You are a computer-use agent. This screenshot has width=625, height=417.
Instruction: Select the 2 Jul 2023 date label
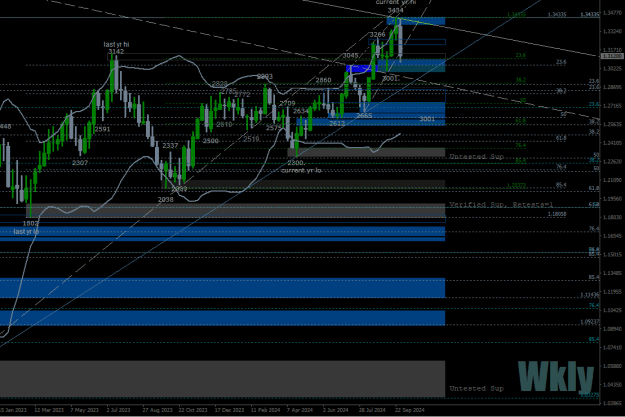coord(118,410)
